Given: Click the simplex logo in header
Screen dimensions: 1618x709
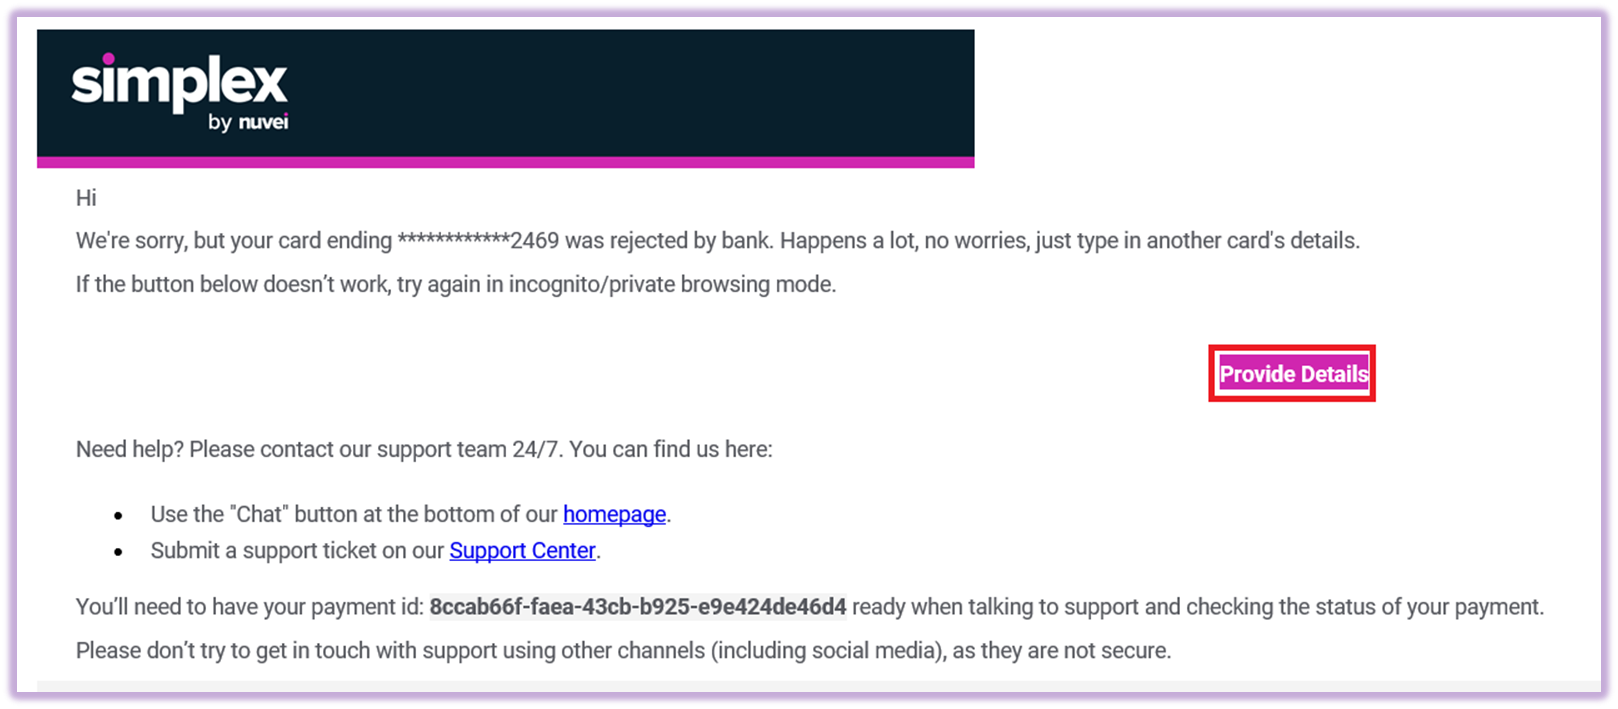Looking at the screenshot, I should [x=179, y=92].
